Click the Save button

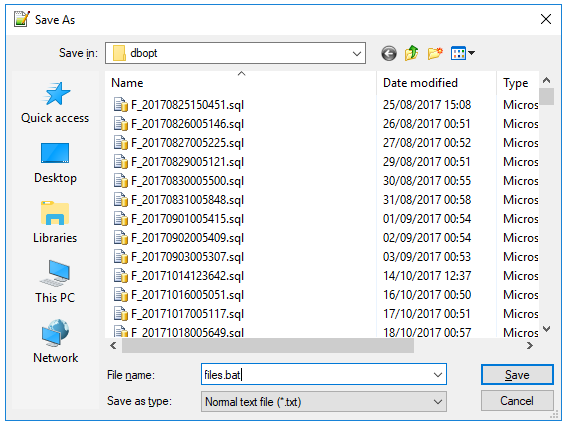click(517, 375)
